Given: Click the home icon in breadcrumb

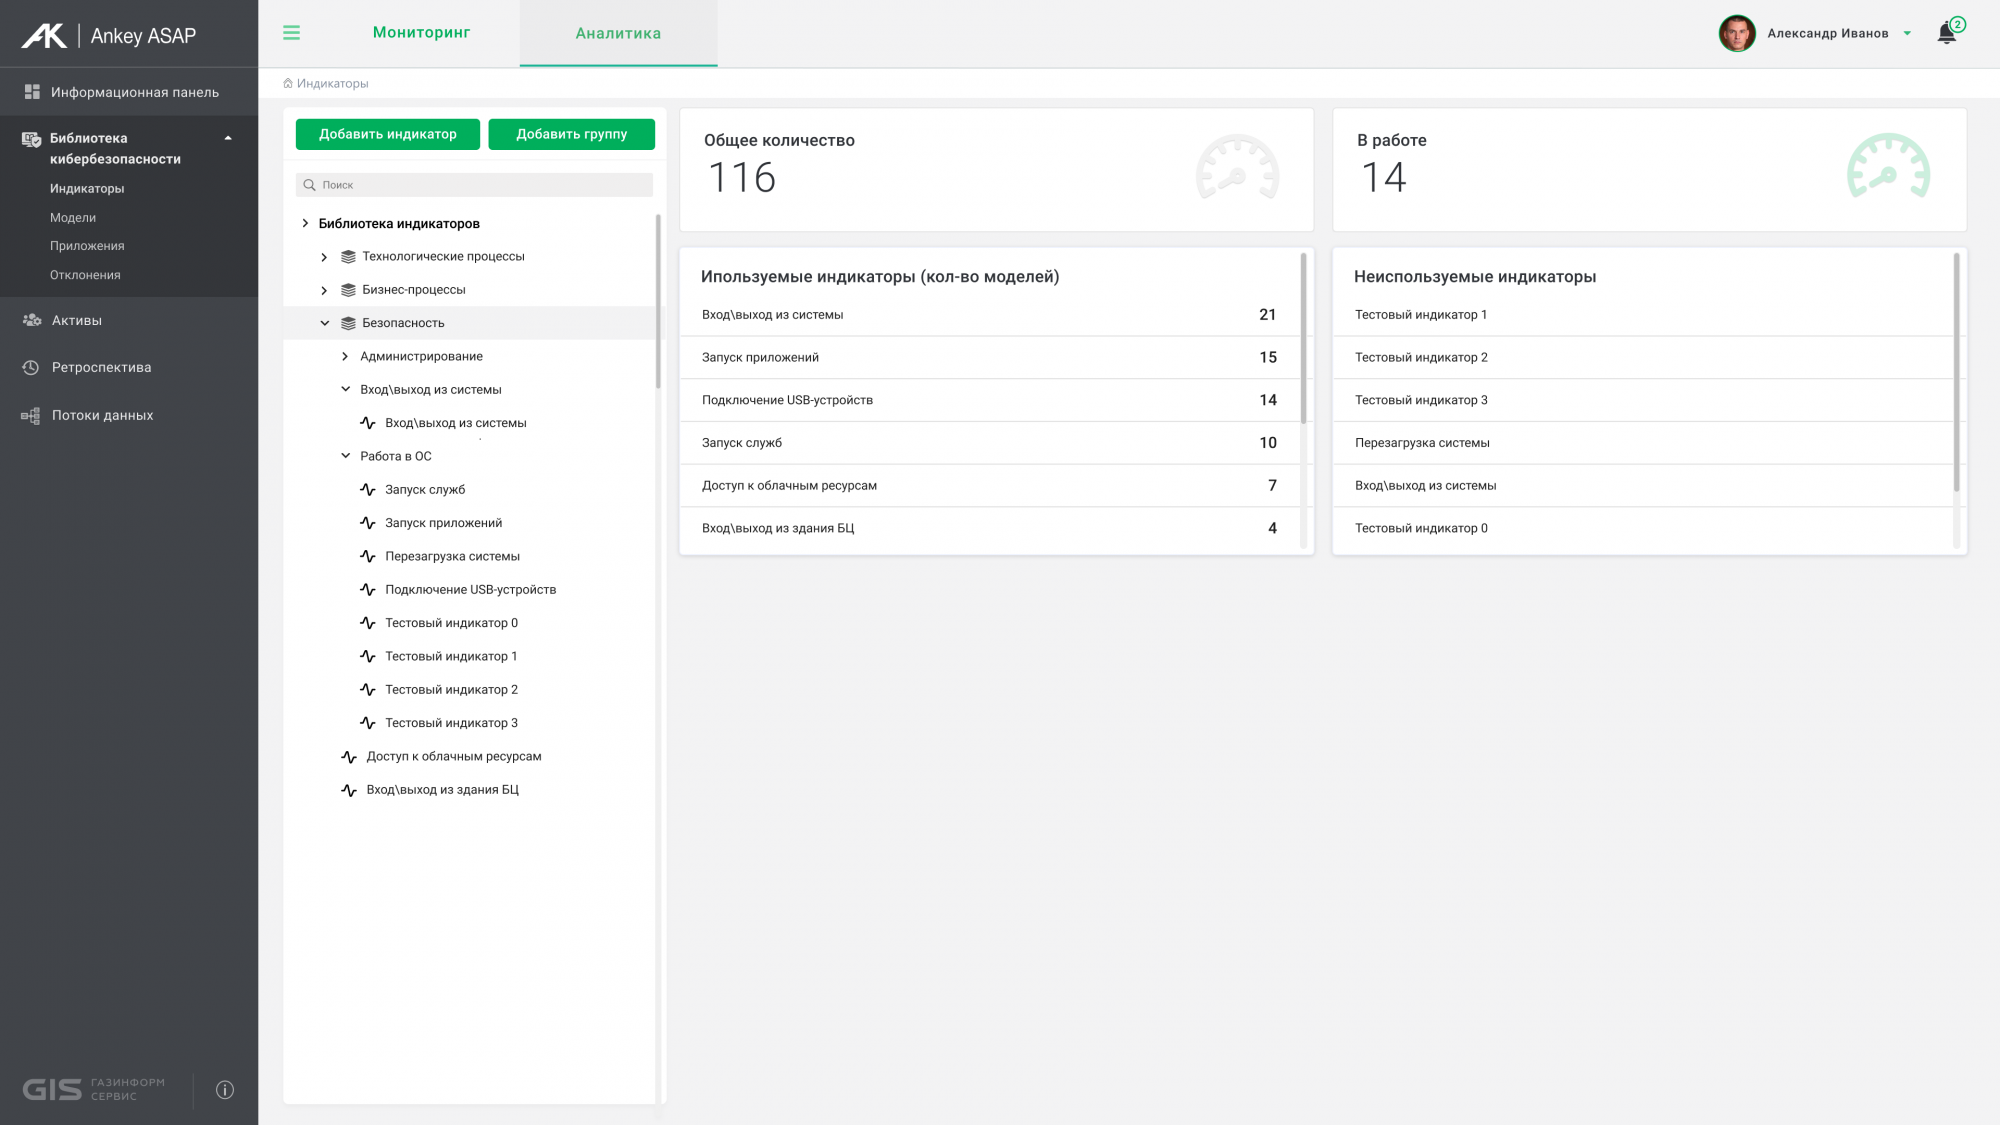Looking at the screenshot, I should pos(288,84).
